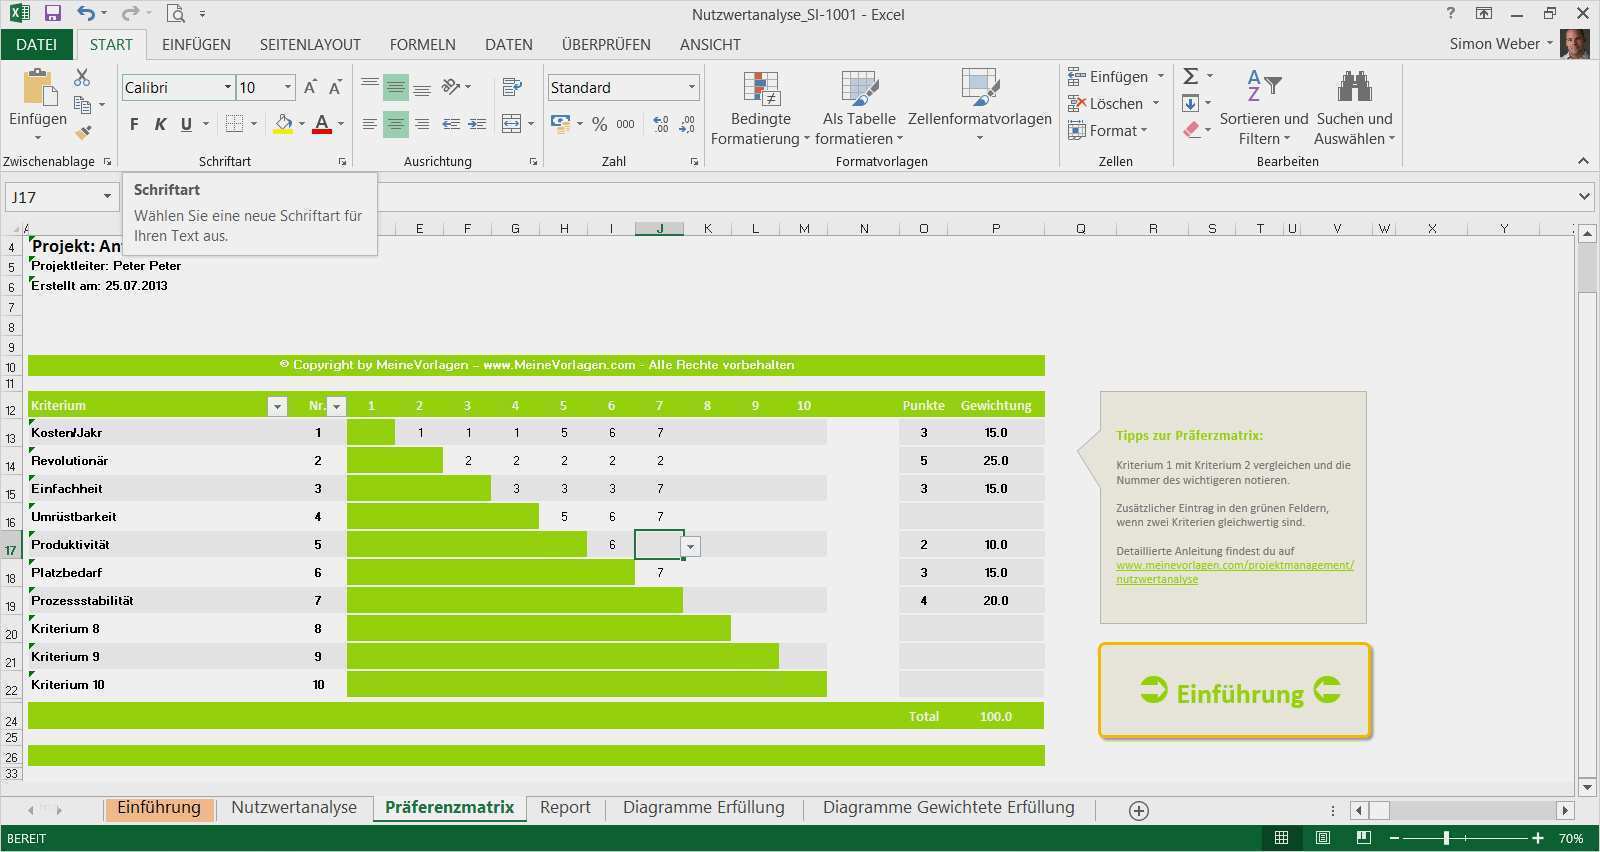Viewport: 1600px width, 852px height.
Task: Click the add decimal place icon
Action: tap(661, 124)
